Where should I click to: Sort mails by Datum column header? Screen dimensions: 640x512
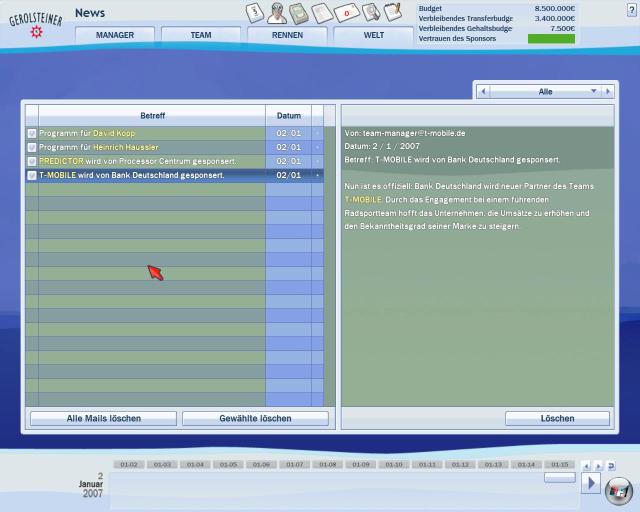coord(289,116)
